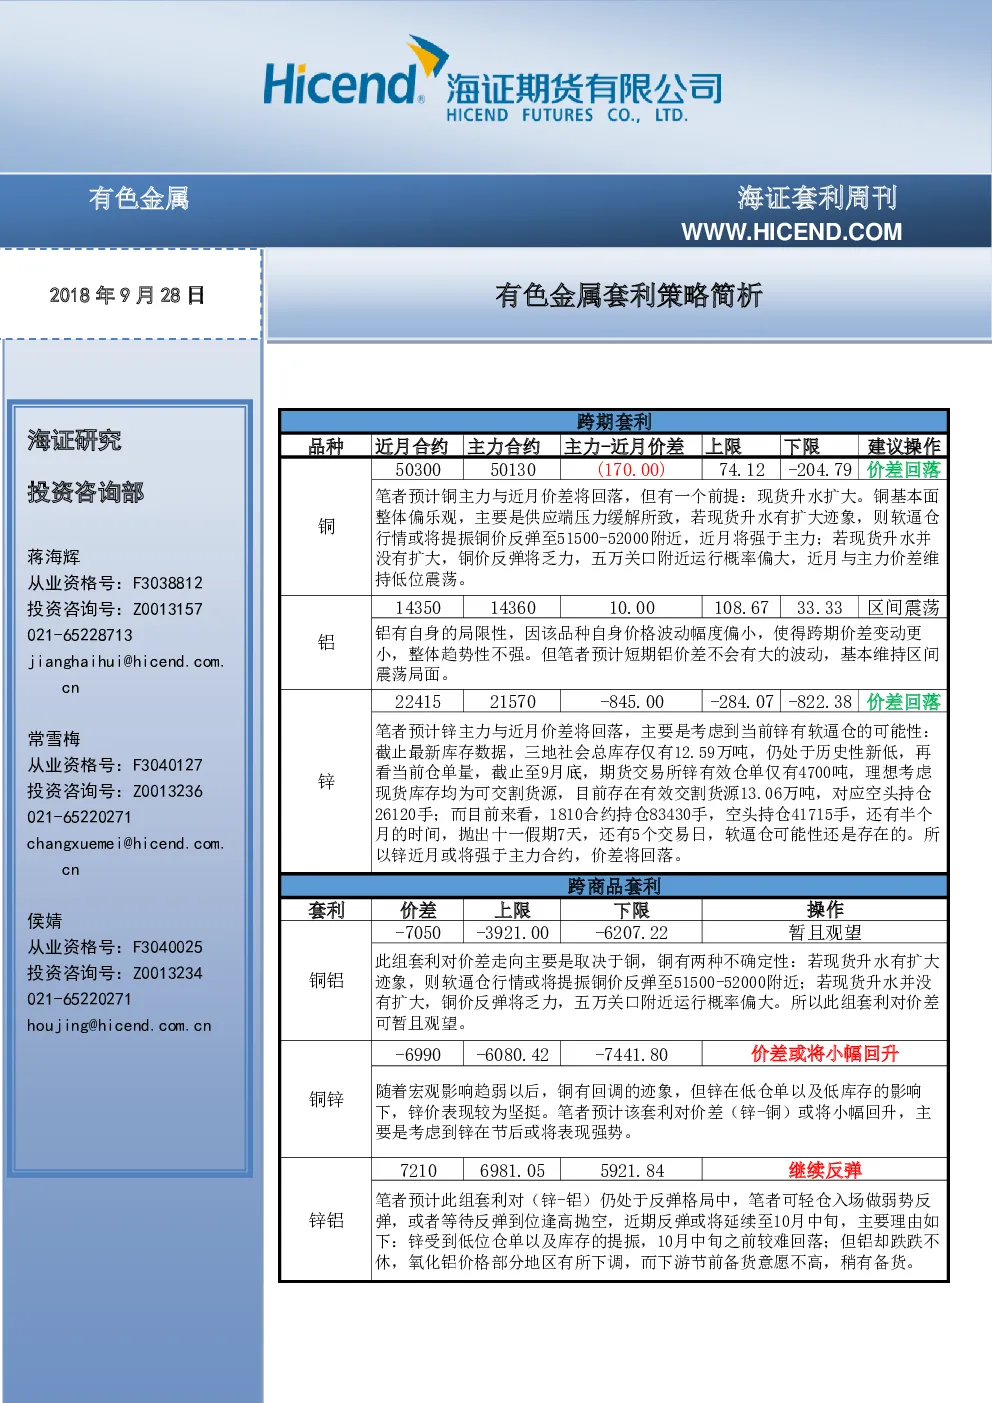Click the 铝 row label in 跨期套利
The image size is (992, 1403).
click(327, 642)
